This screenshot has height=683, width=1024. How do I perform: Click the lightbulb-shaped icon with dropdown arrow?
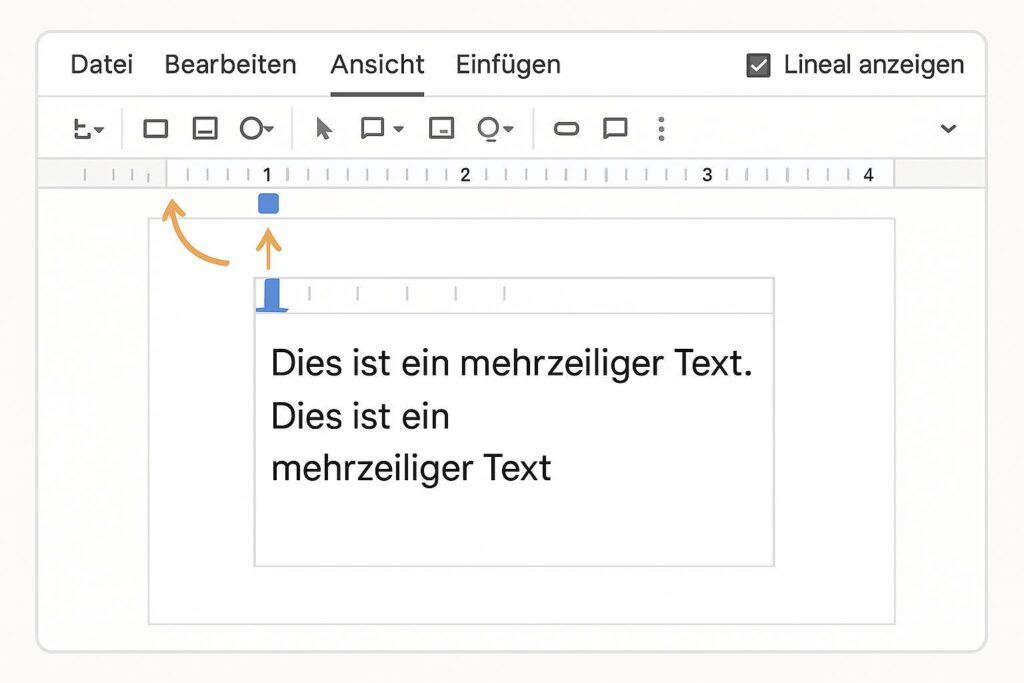pyautogui.click(x=495, y=129)
